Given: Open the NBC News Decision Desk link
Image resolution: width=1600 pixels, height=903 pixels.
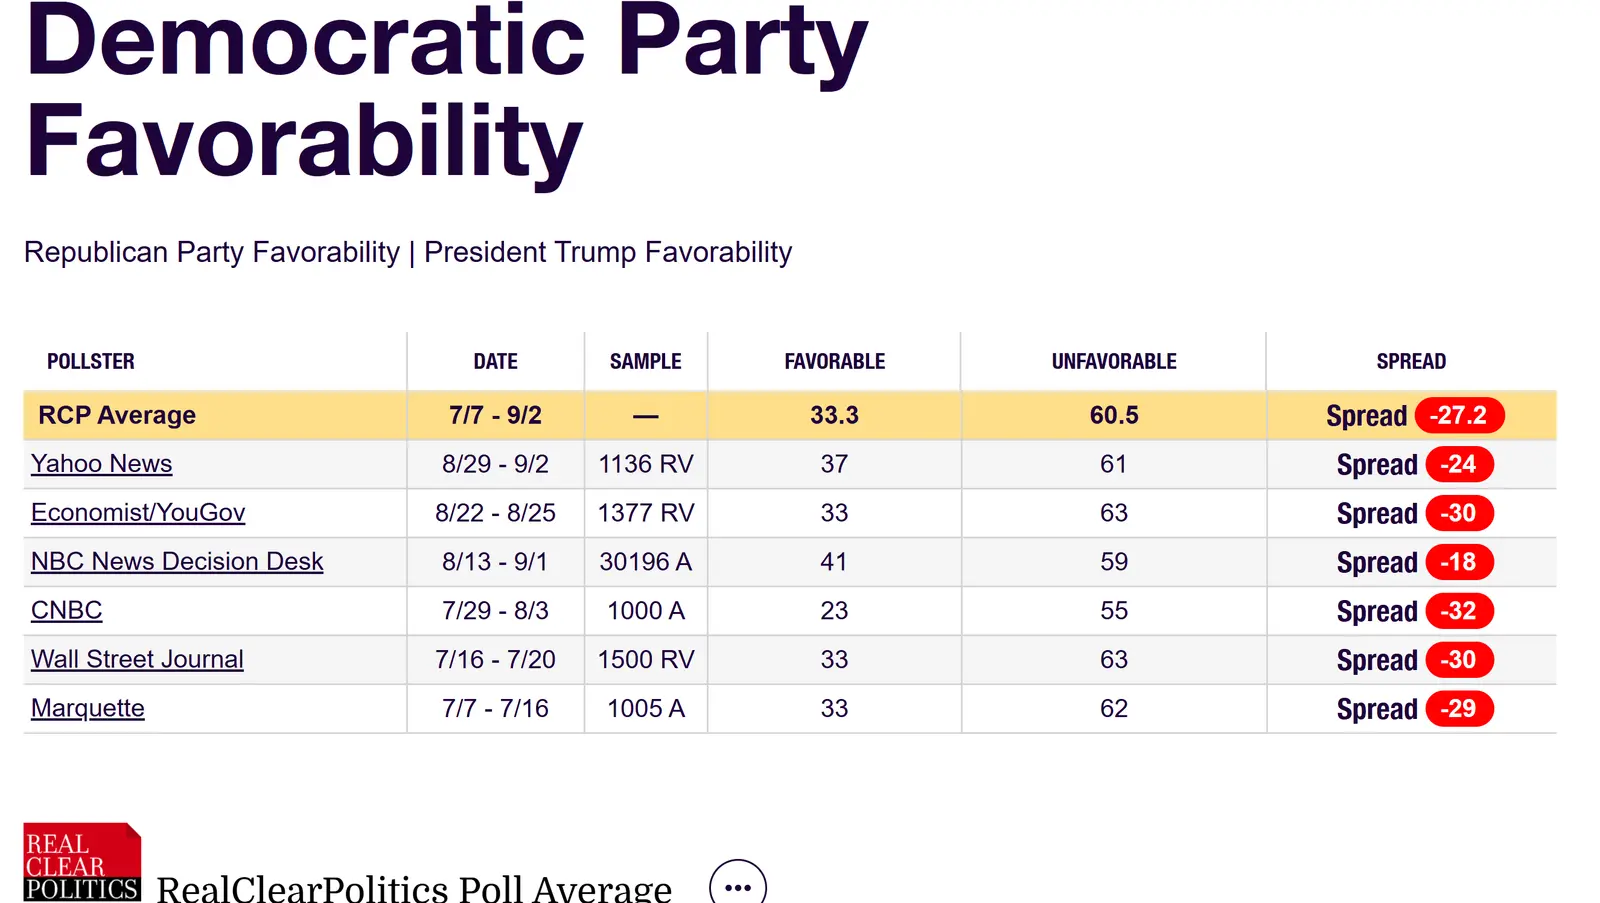Looking at the screenshot, I should click(x=177, y=562).
